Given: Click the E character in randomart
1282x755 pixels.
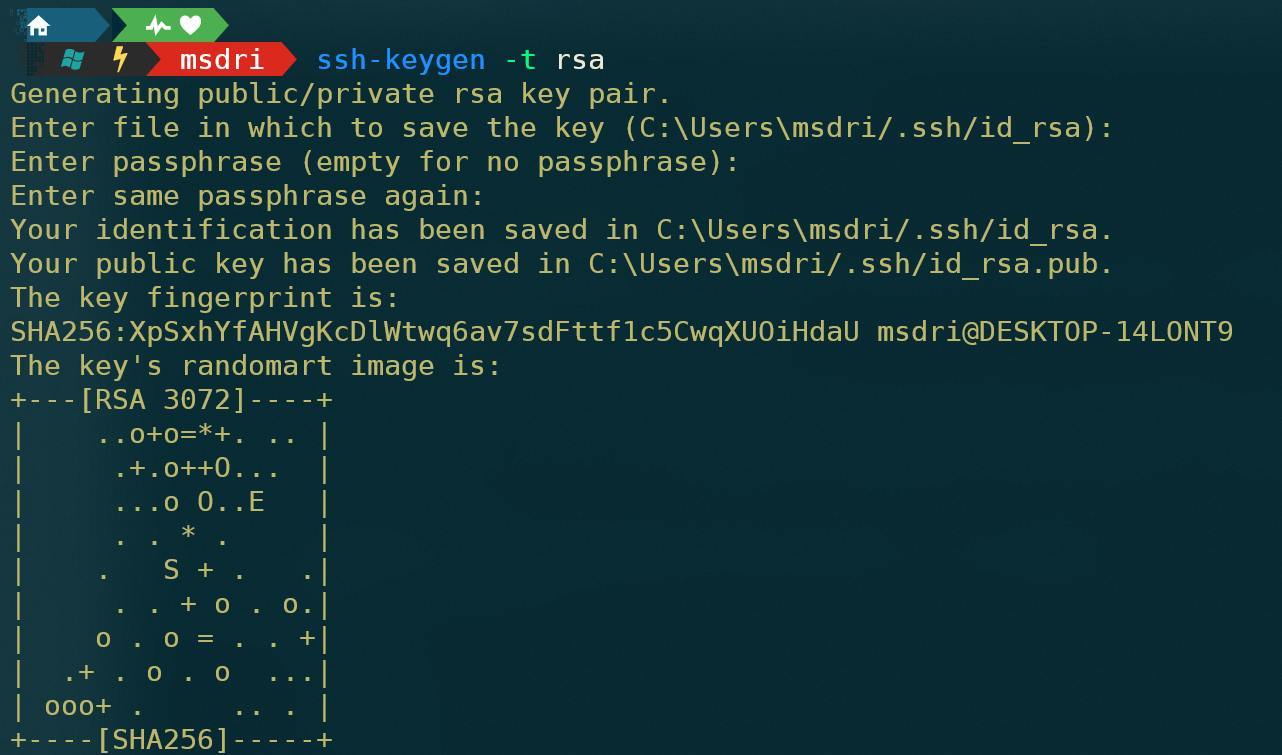Looking at the screenshot, I should tap(256, 502).
